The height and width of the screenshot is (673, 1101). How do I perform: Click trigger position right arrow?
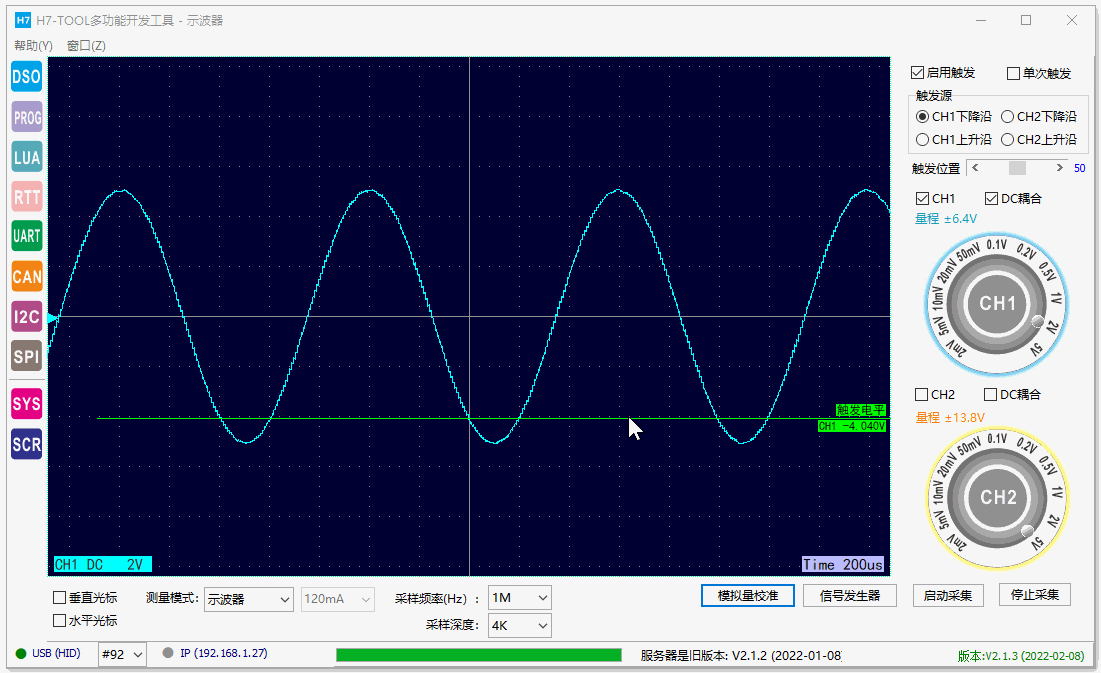coord(1059,168)
